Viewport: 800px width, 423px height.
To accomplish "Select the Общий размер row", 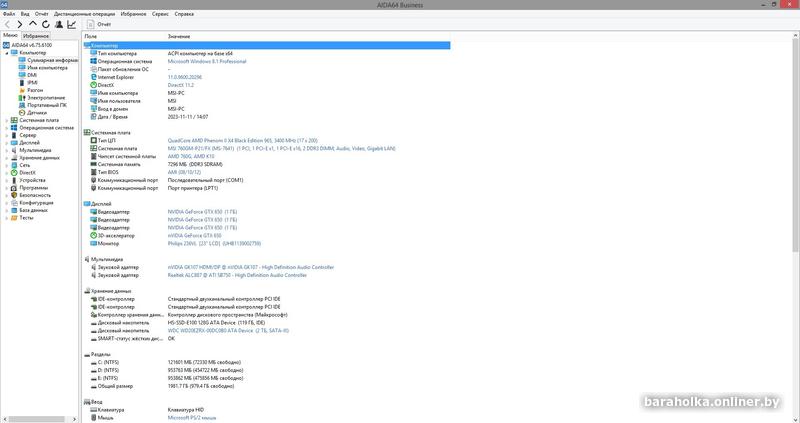I will coord(266,386).
